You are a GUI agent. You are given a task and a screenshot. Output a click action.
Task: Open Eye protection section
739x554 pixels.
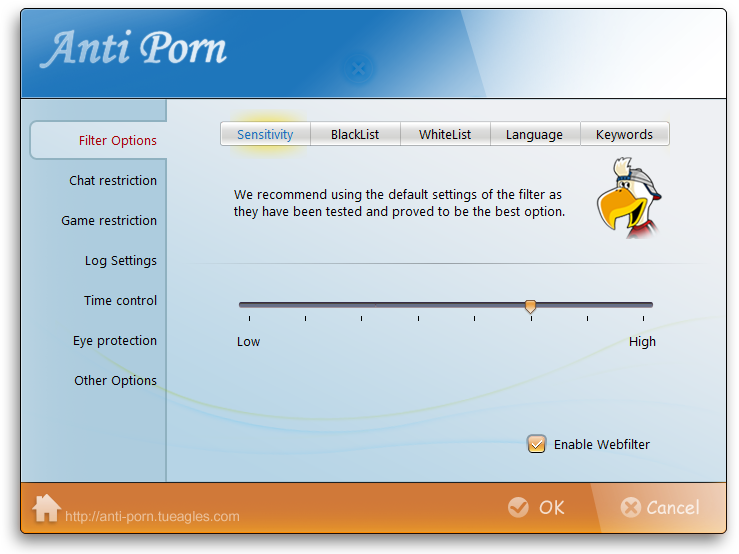click(115, 341)
